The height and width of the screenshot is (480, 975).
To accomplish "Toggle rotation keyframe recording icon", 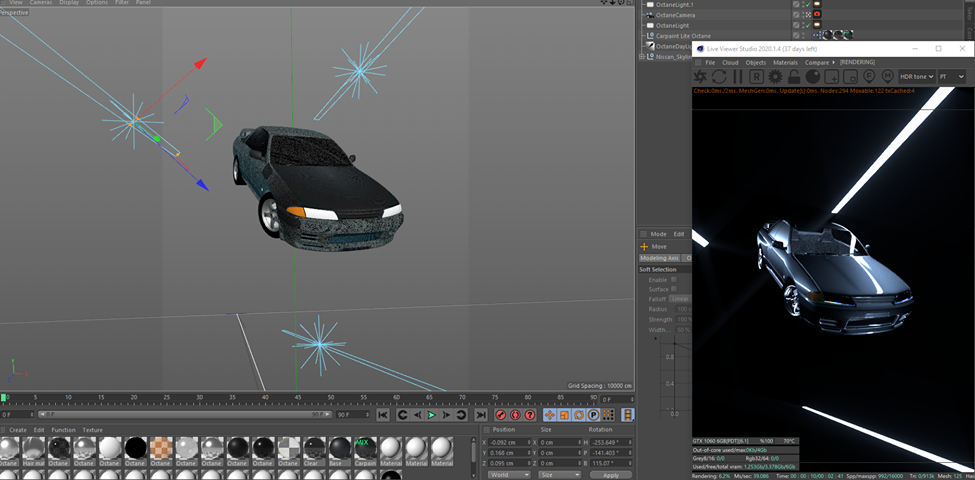I will [579, 415].
